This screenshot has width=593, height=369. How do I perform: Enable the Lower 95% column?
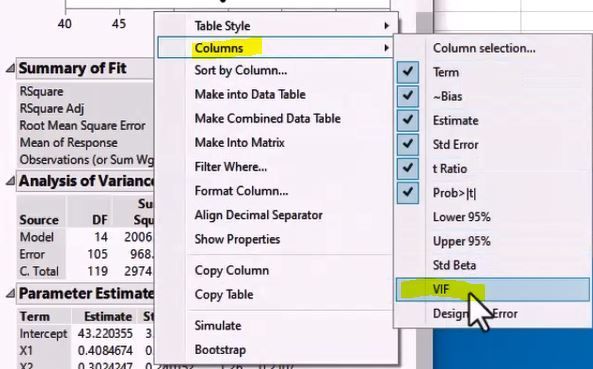[x=493, y=217]
